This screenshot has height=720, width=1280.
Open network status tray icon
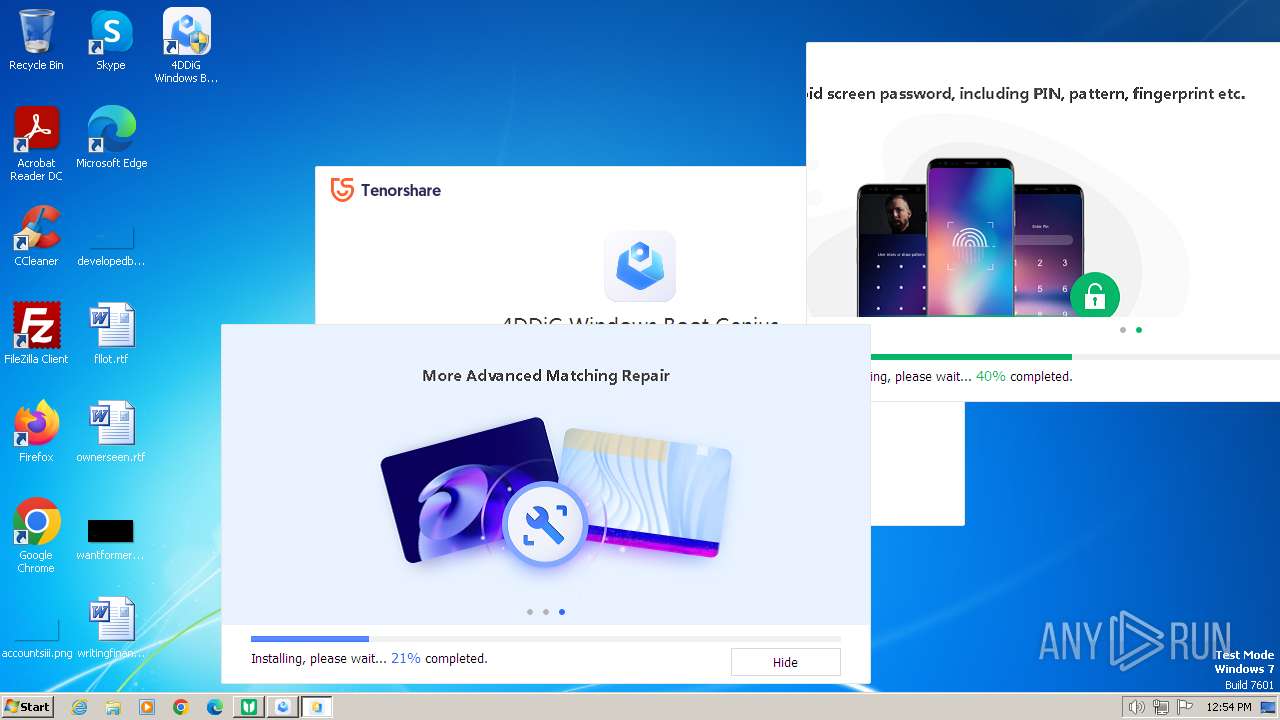pos(1161,707)
